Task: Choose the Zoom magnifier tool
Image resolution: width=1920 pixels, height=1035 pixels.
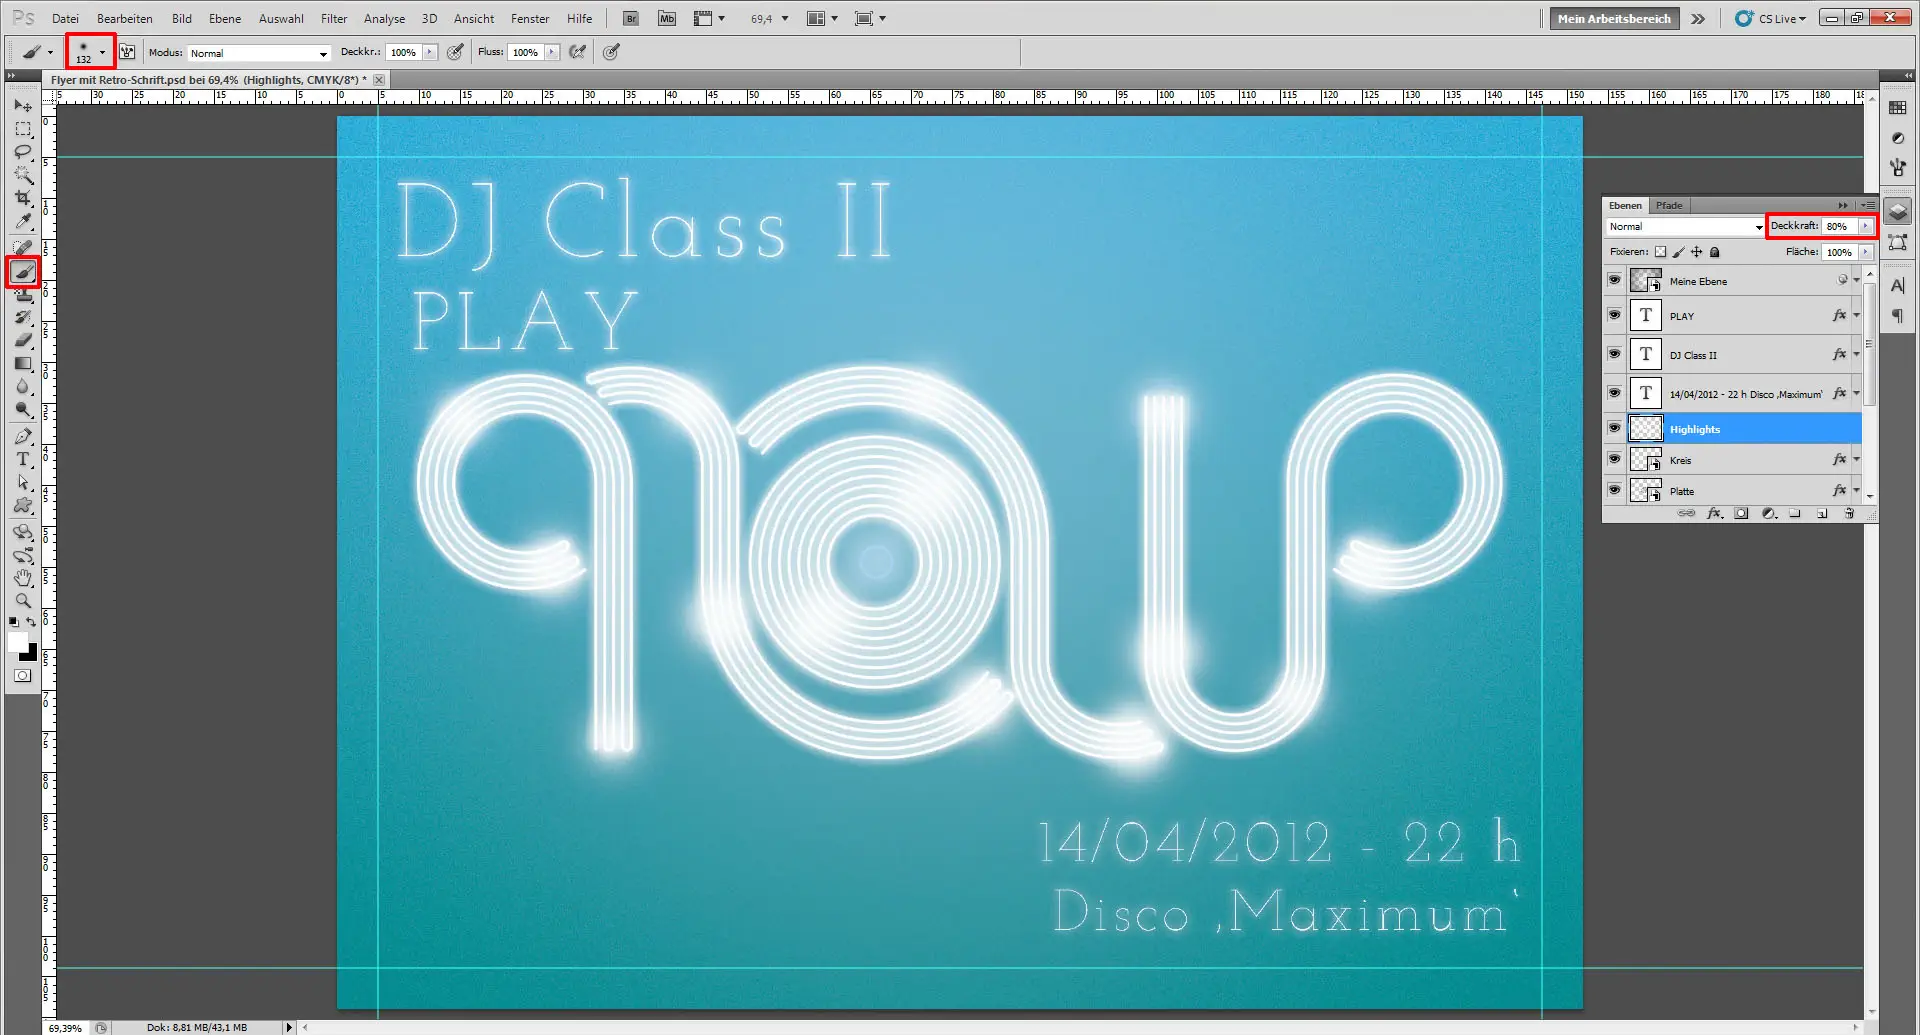Action: click(x=23, y=601)
